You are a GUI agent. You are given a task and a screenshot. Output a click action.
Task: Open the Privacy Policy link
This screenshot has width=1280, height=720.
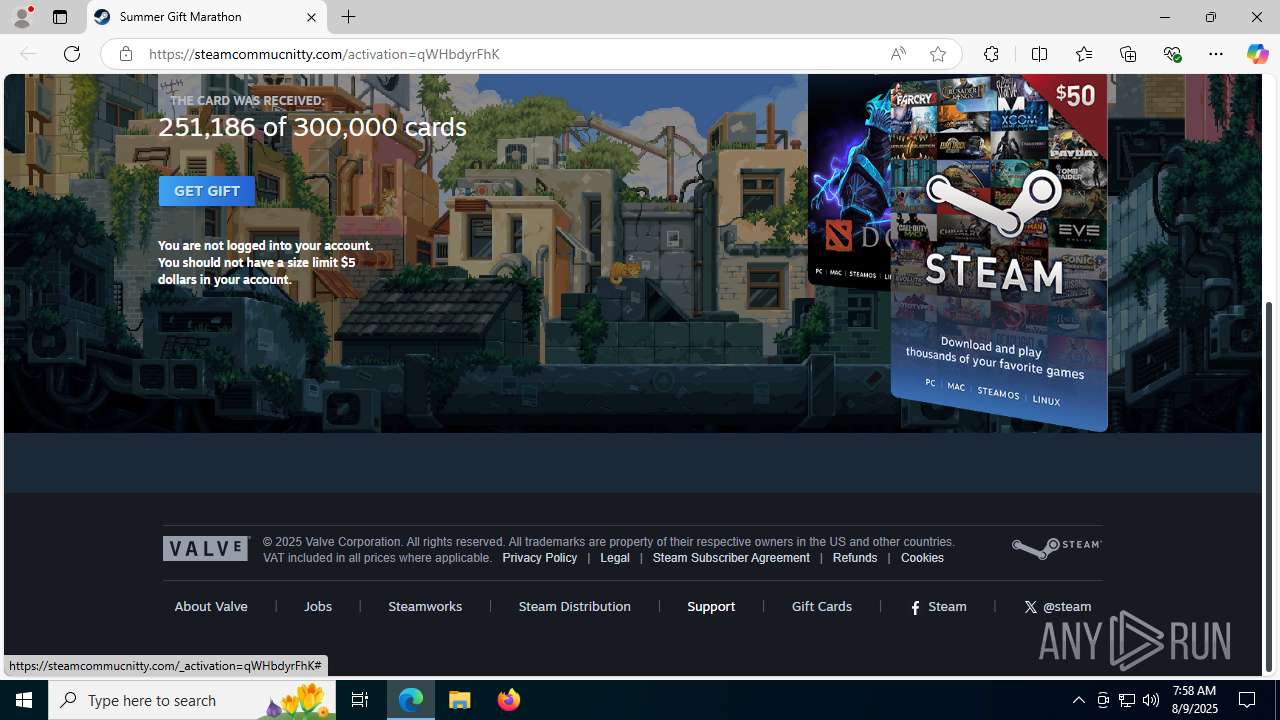coord(539,558)
